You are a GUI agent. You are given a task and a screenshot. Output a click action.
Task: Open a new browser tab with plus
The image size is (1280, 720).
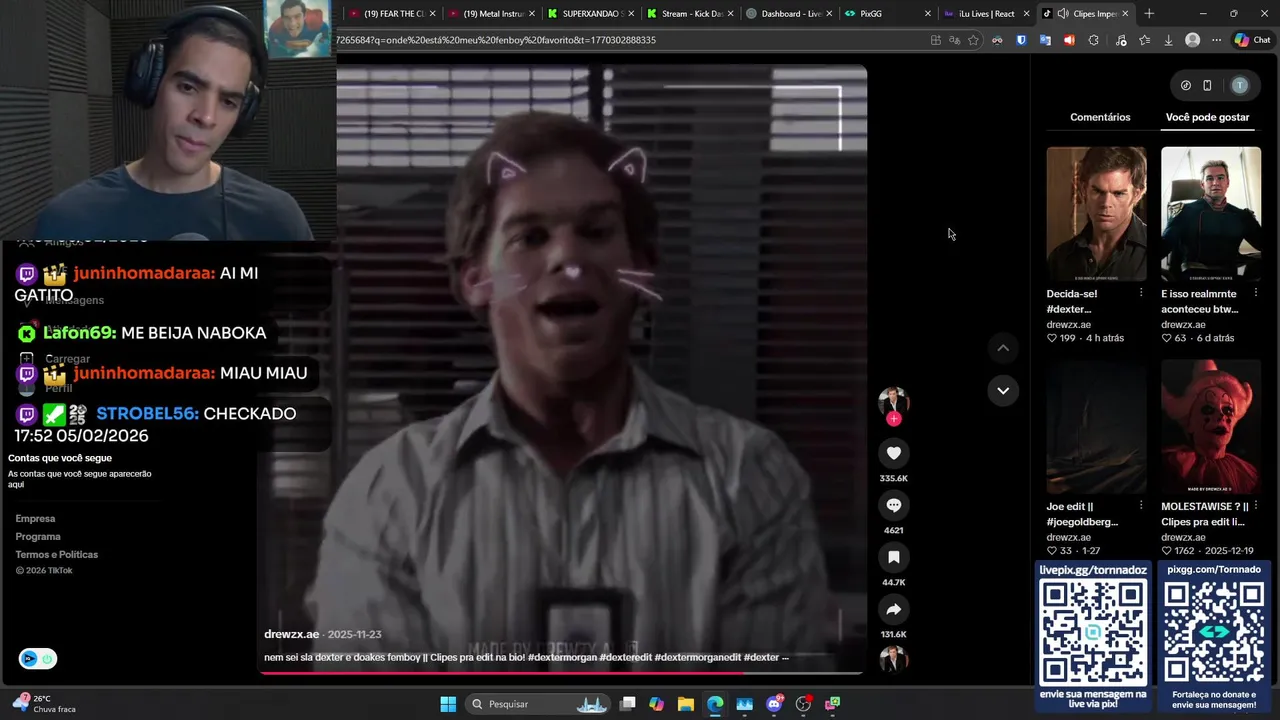click(1149, 14)
